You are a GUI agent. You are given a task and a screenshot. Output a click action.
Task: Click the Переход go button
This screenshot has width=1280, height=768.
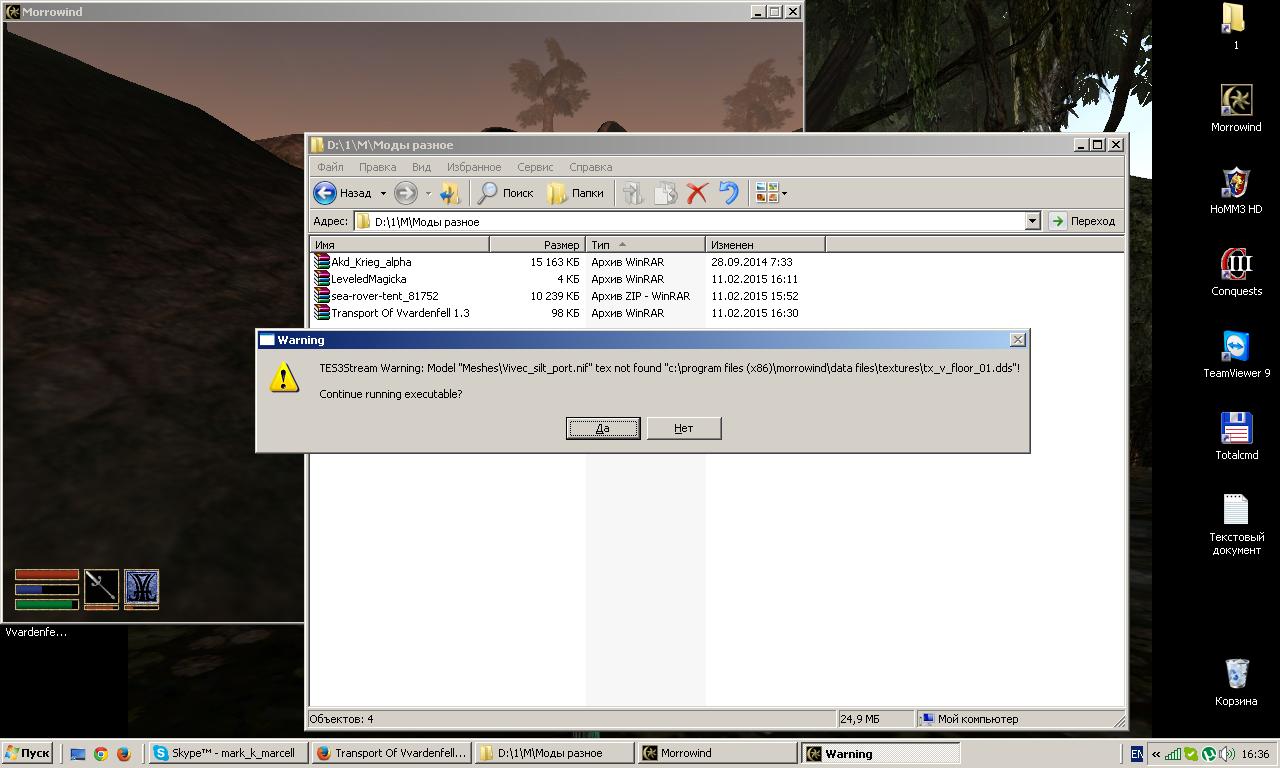[1083, 221]
